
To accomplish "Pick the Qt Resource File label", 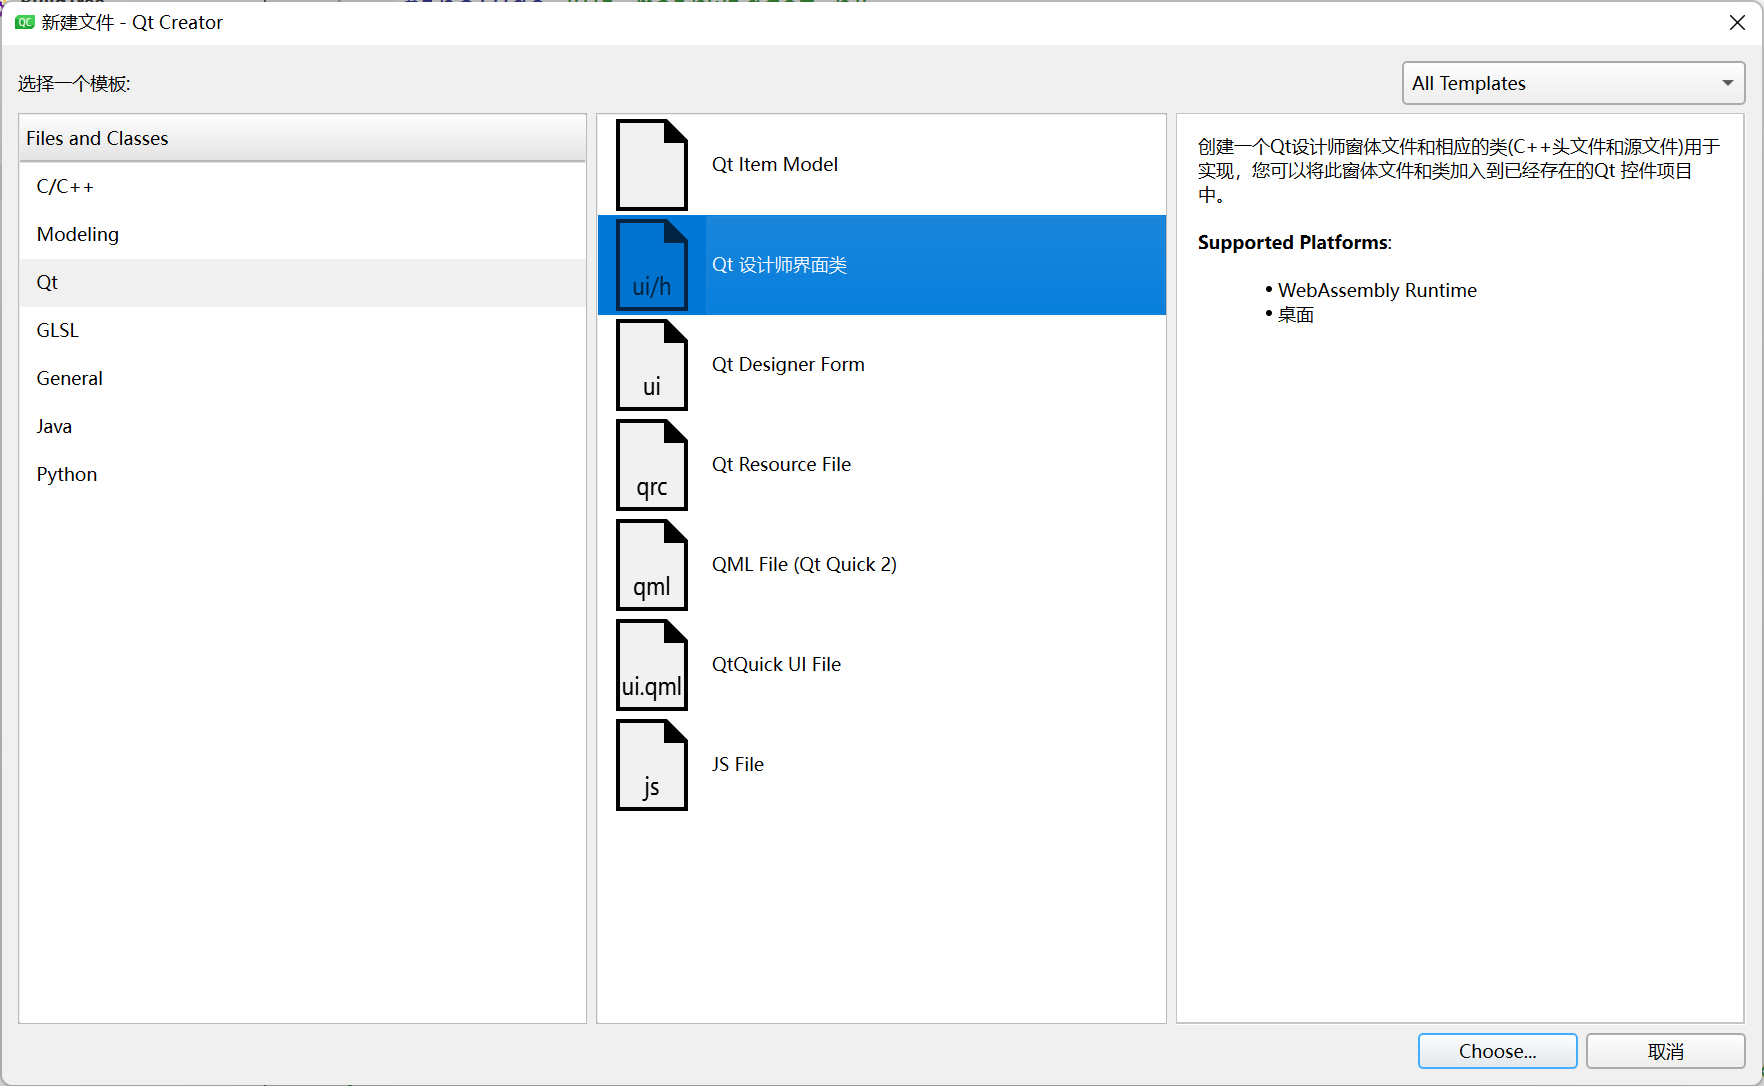I will tap(781, 465).
